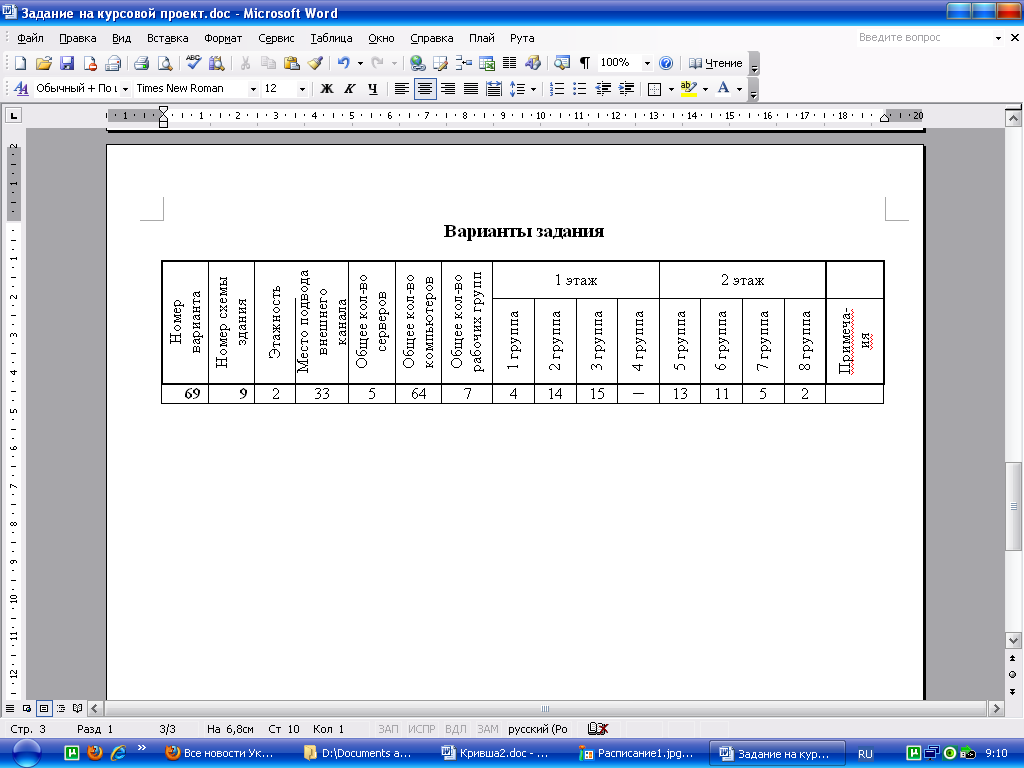Expand the borders dropdown arrow
The height and width of the screenshot is (768, 1024).
coord(671,89)
